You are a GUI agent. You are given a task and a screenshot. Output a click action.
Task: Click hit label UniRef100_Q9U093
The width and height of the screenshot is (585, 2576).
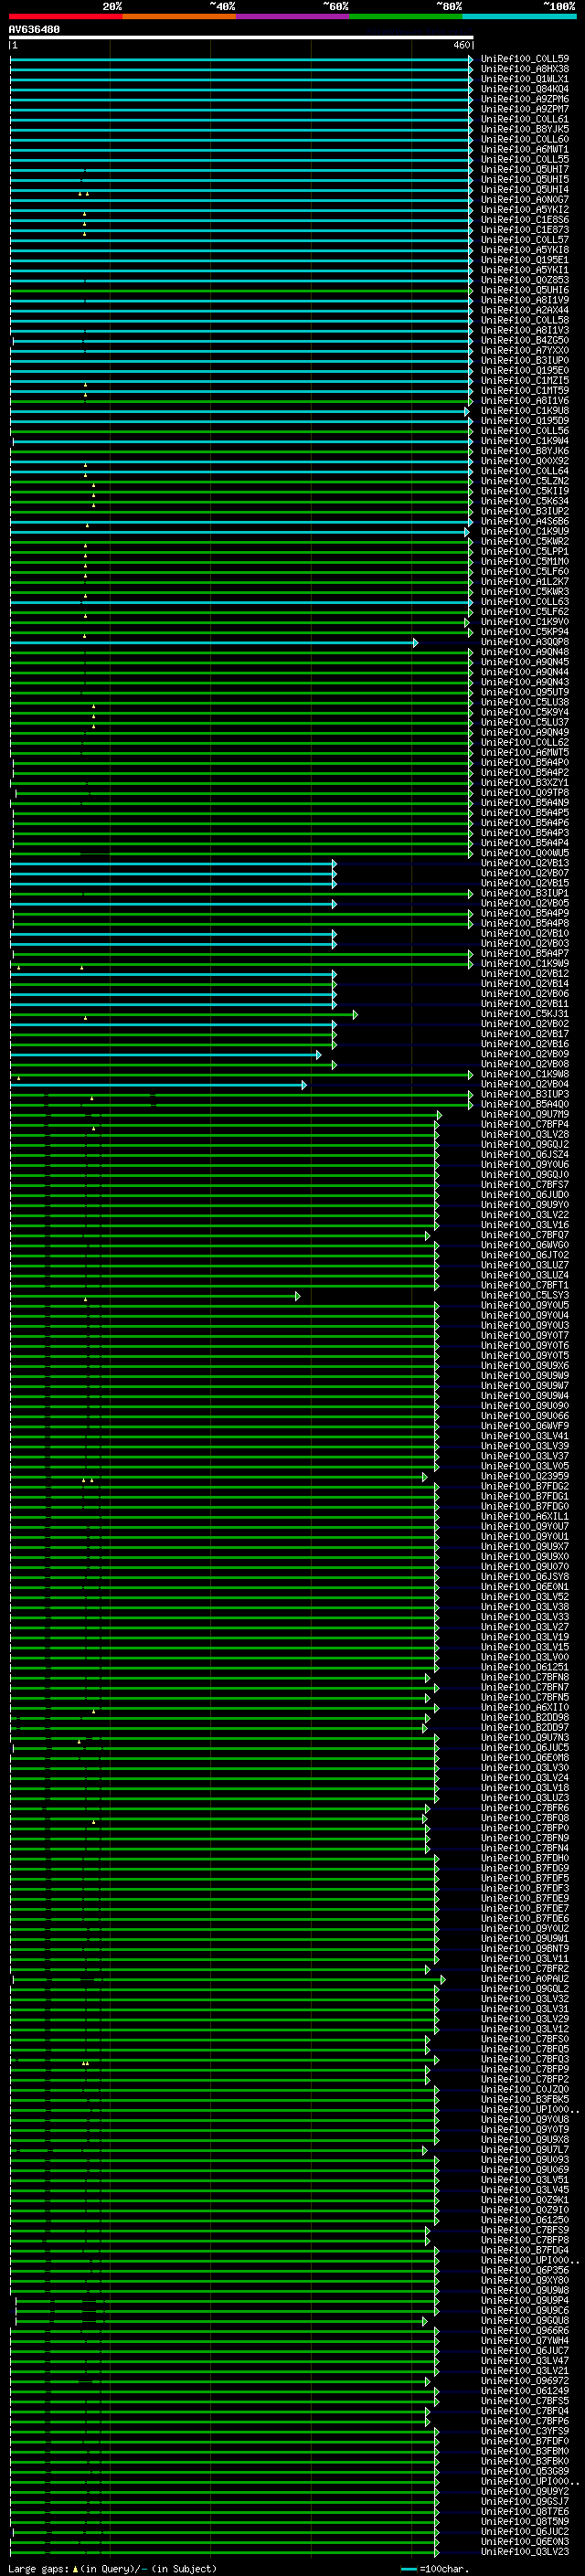coord(525,2160)
